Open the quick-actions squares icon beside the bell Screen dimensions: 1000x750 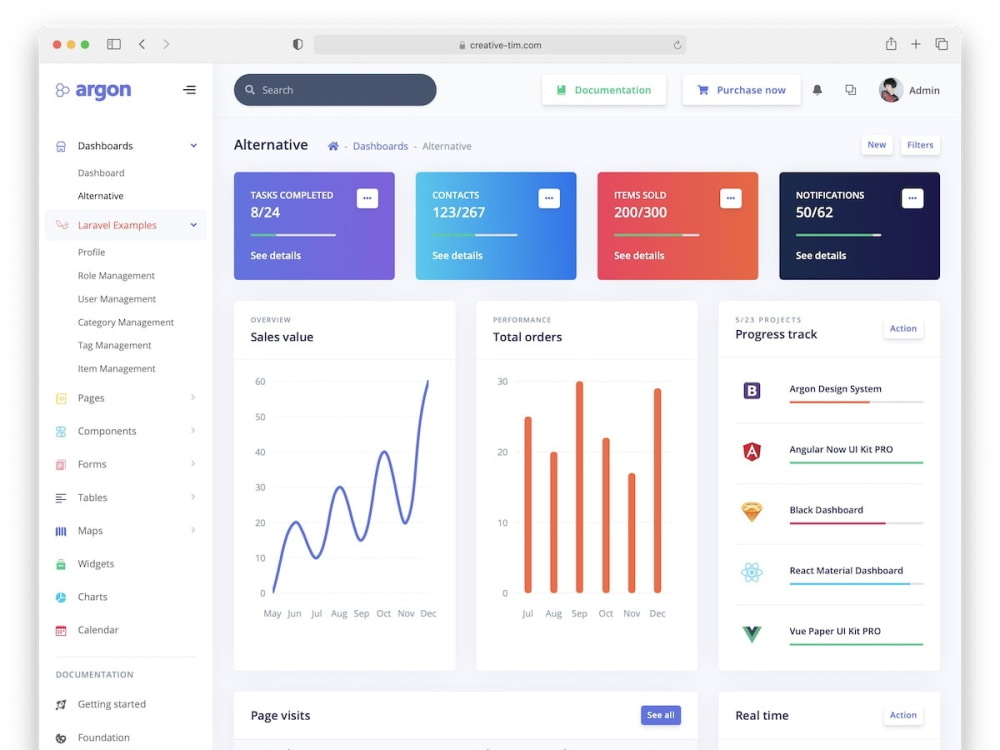point(851,90)
